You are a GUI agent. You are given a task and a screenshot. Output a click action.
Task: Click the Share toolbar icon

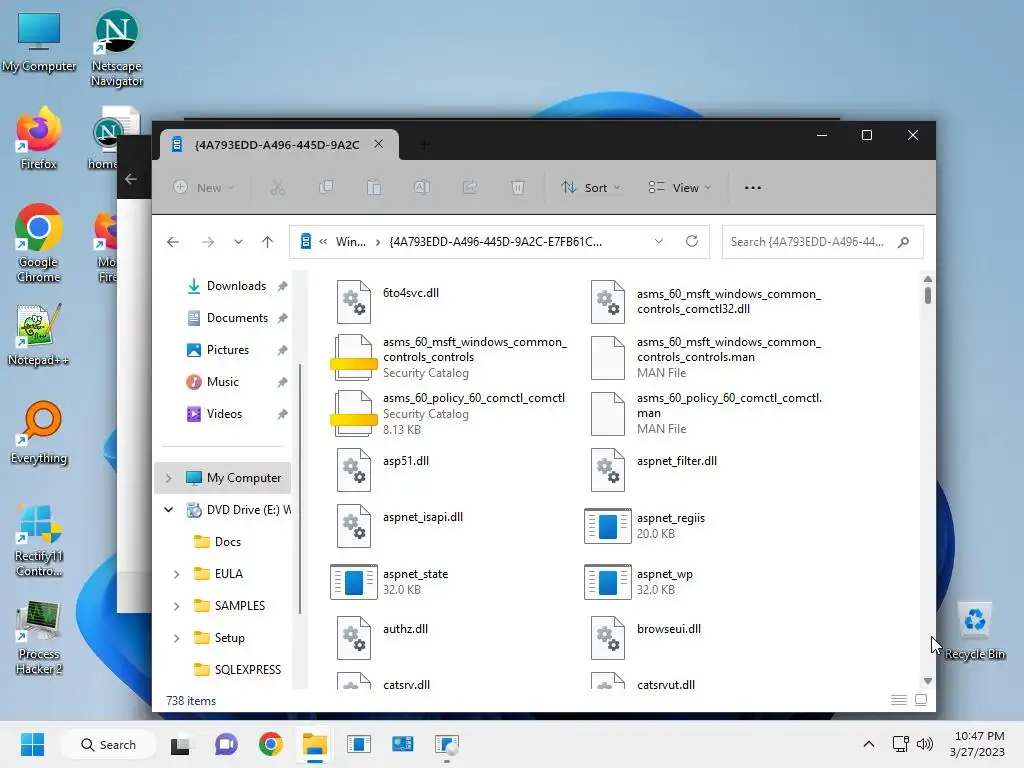click(x=470, y=188)
